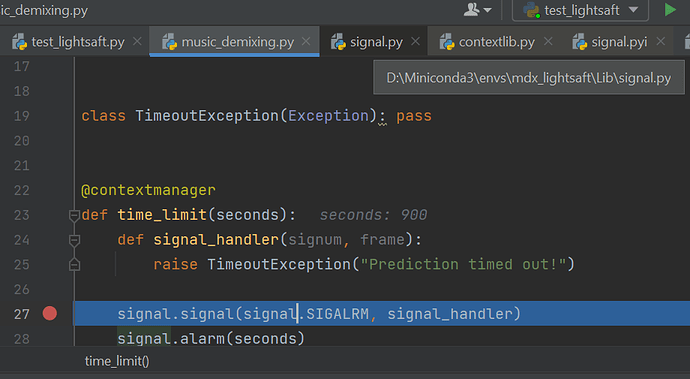Click the @contextmanager decorator

point(148,190)
